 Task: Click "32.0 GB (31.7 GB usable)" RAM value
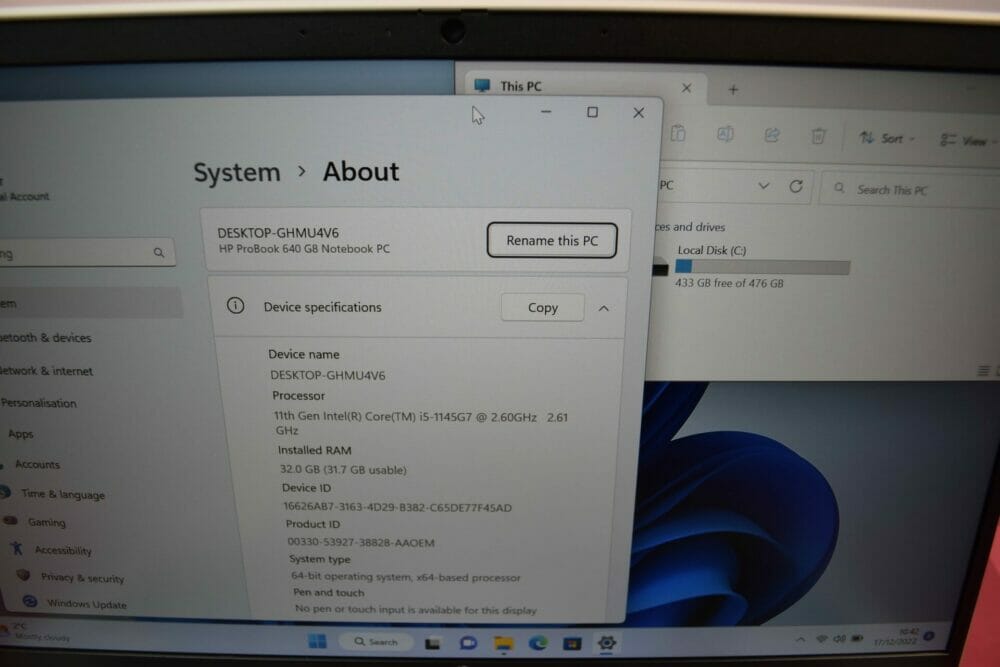pos(343,469)
